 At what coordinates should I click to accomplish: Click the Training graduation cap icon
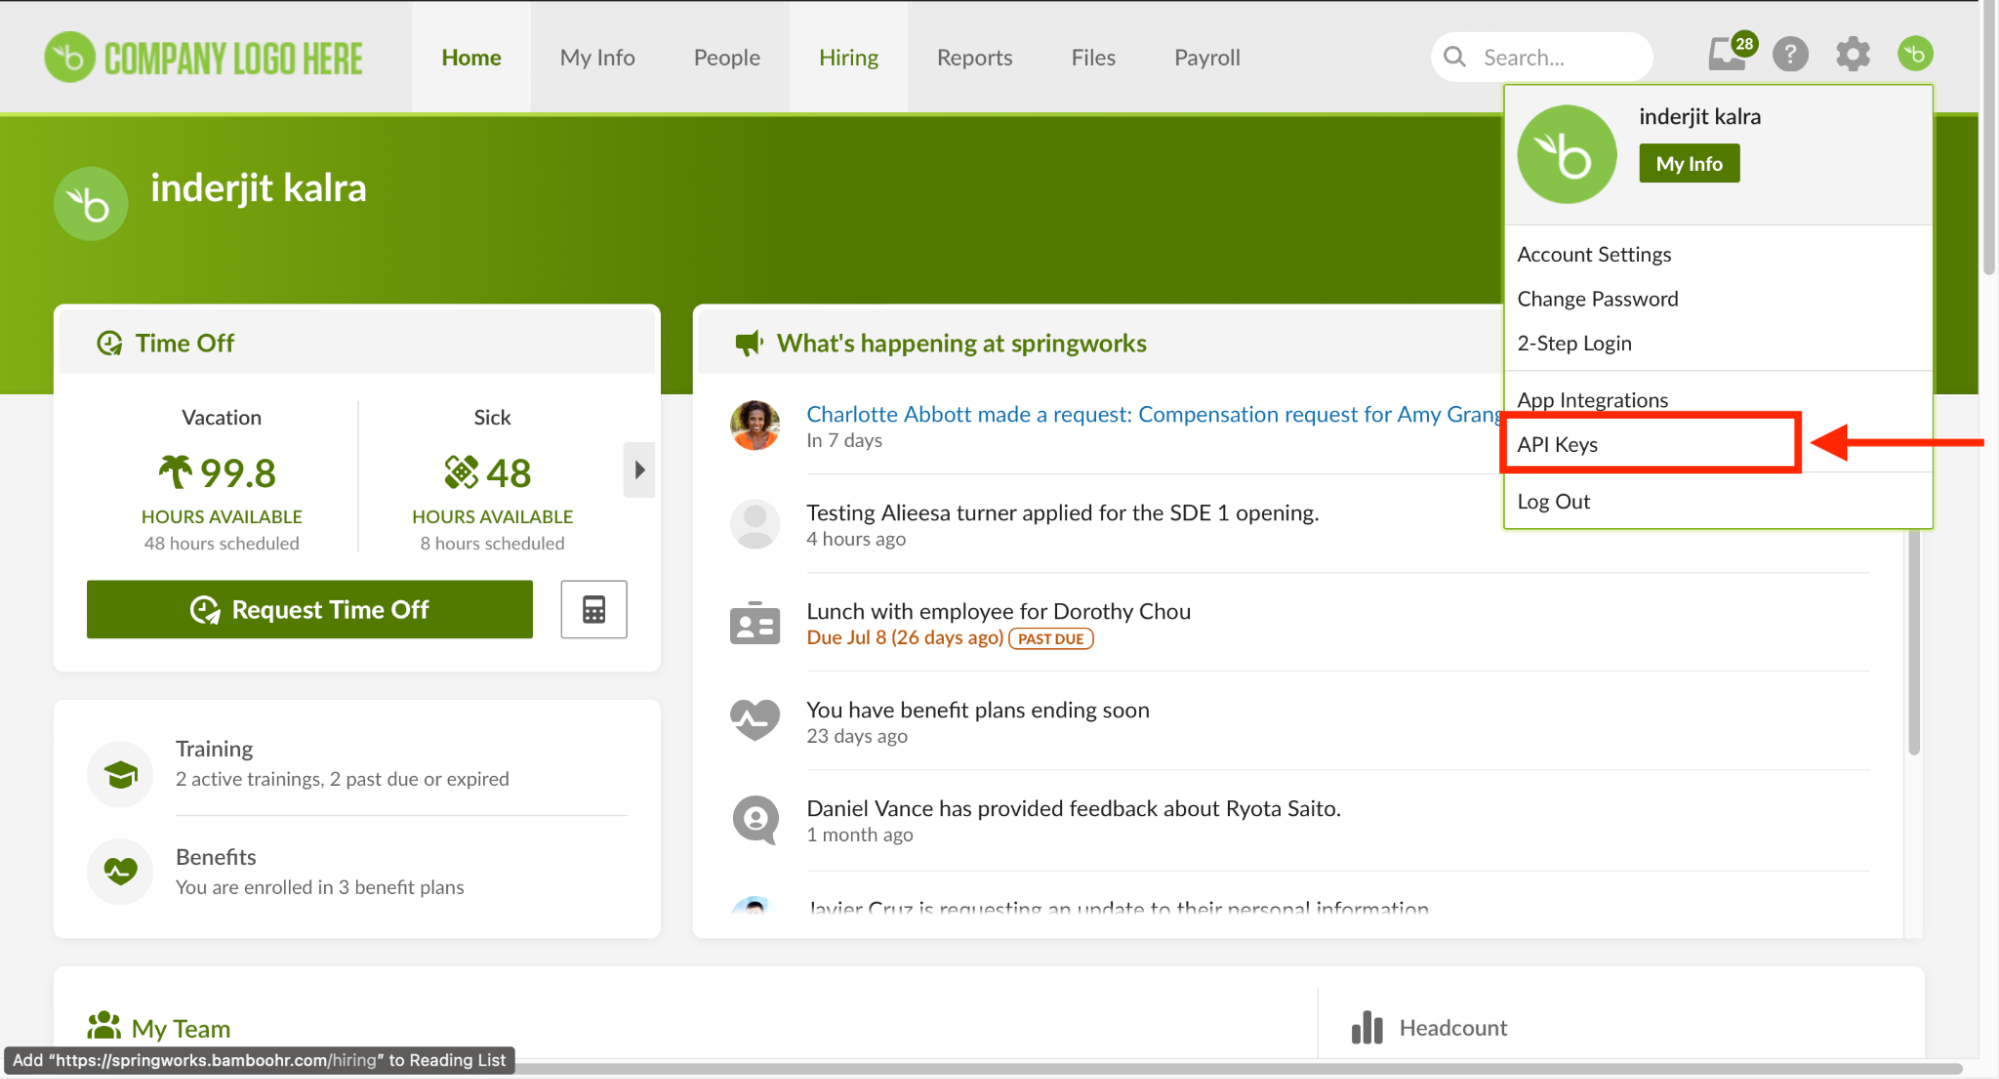[121, 773]
